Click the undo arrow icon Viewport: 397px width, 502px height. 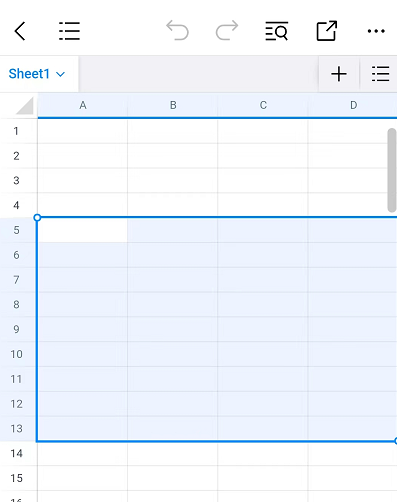[x=177, y=31]
